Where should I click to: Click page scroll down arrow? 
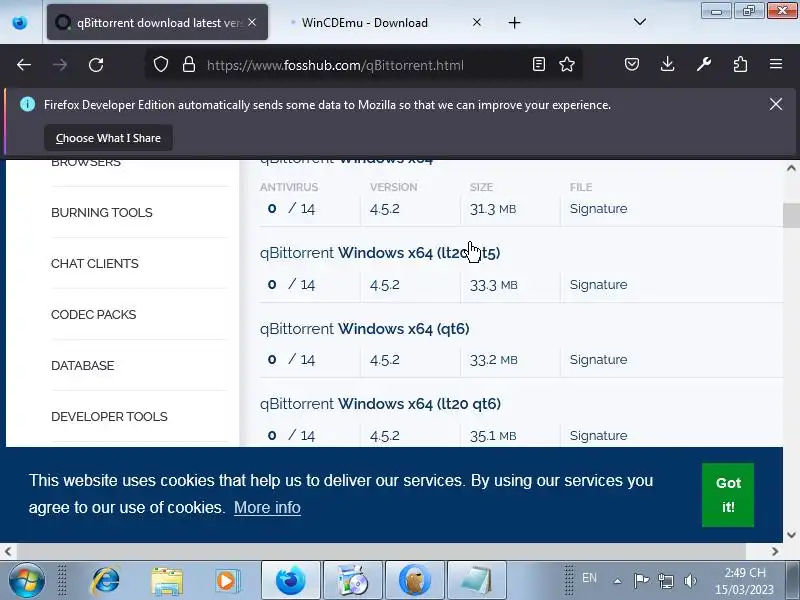(x=791, y=535)
